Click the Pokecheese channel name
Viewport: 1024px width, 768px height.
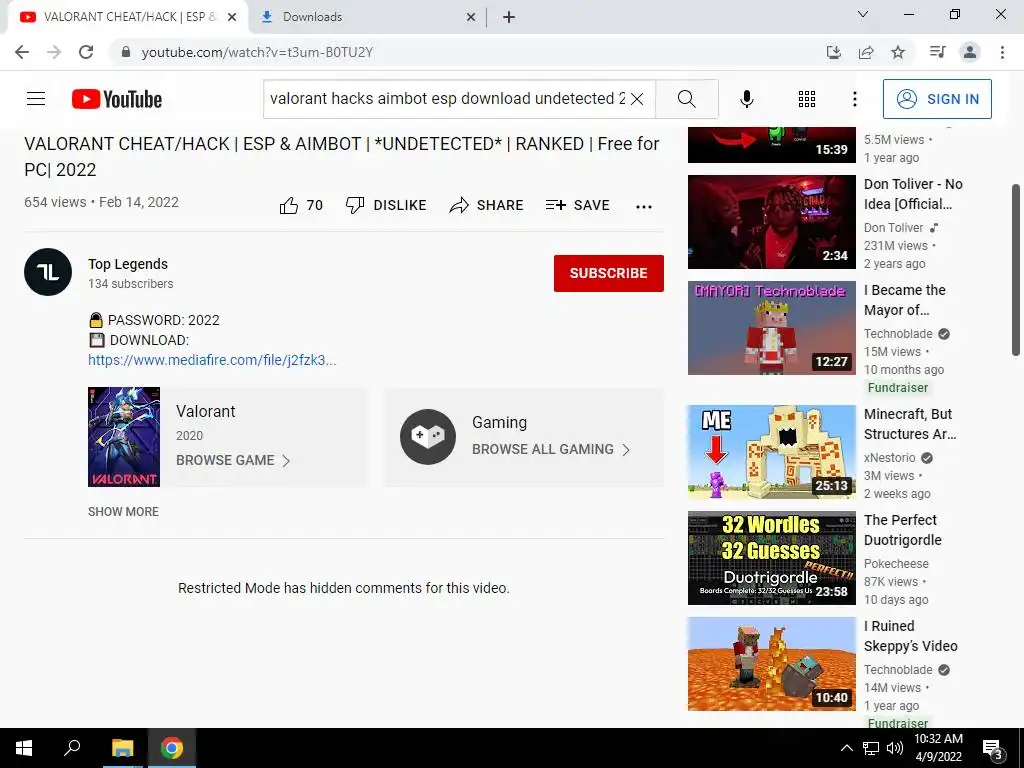[896, 563]
